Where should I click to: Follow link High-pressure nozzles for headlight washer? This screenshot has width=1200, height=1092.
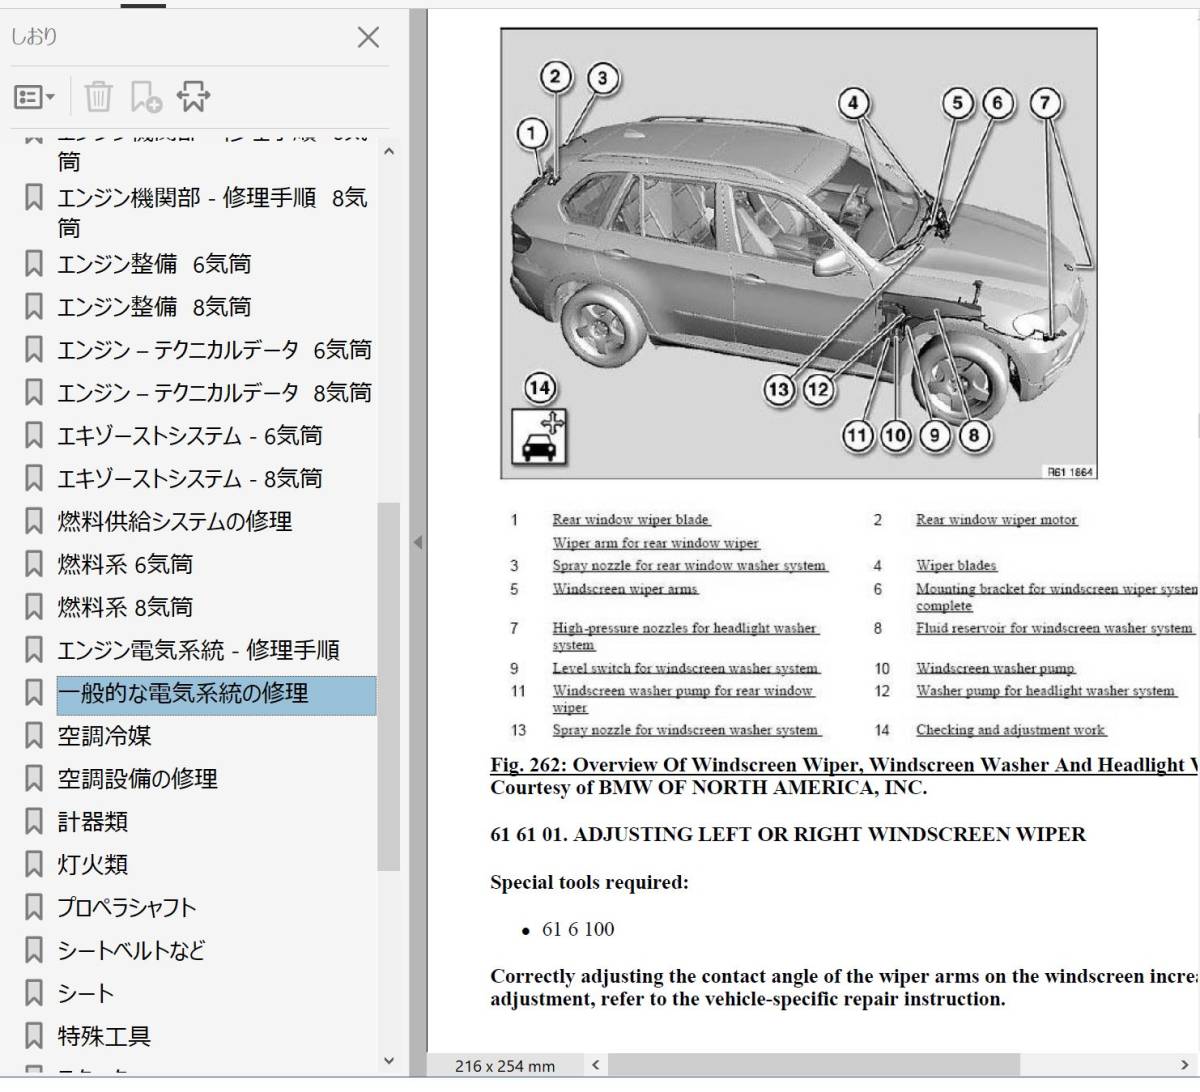point(685,636)
